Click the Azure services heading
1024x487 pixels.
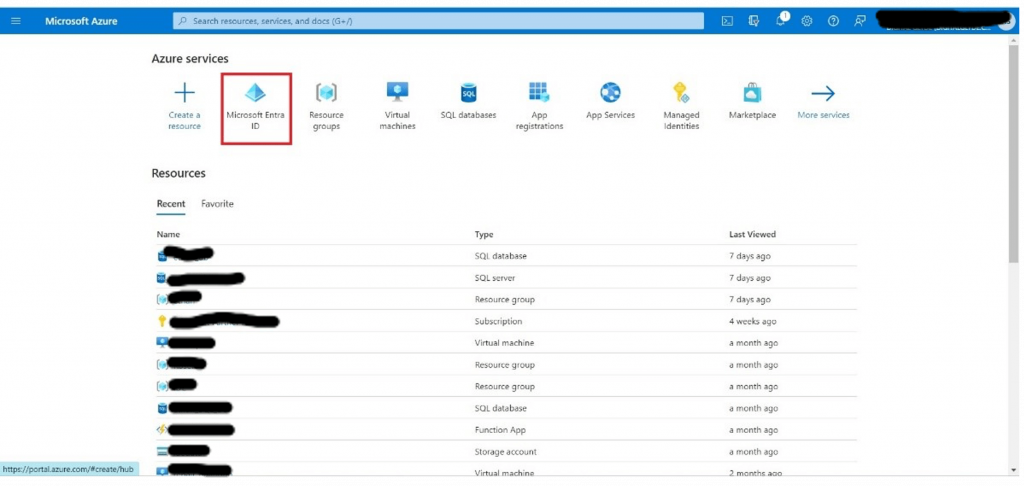tap(190, 59)
